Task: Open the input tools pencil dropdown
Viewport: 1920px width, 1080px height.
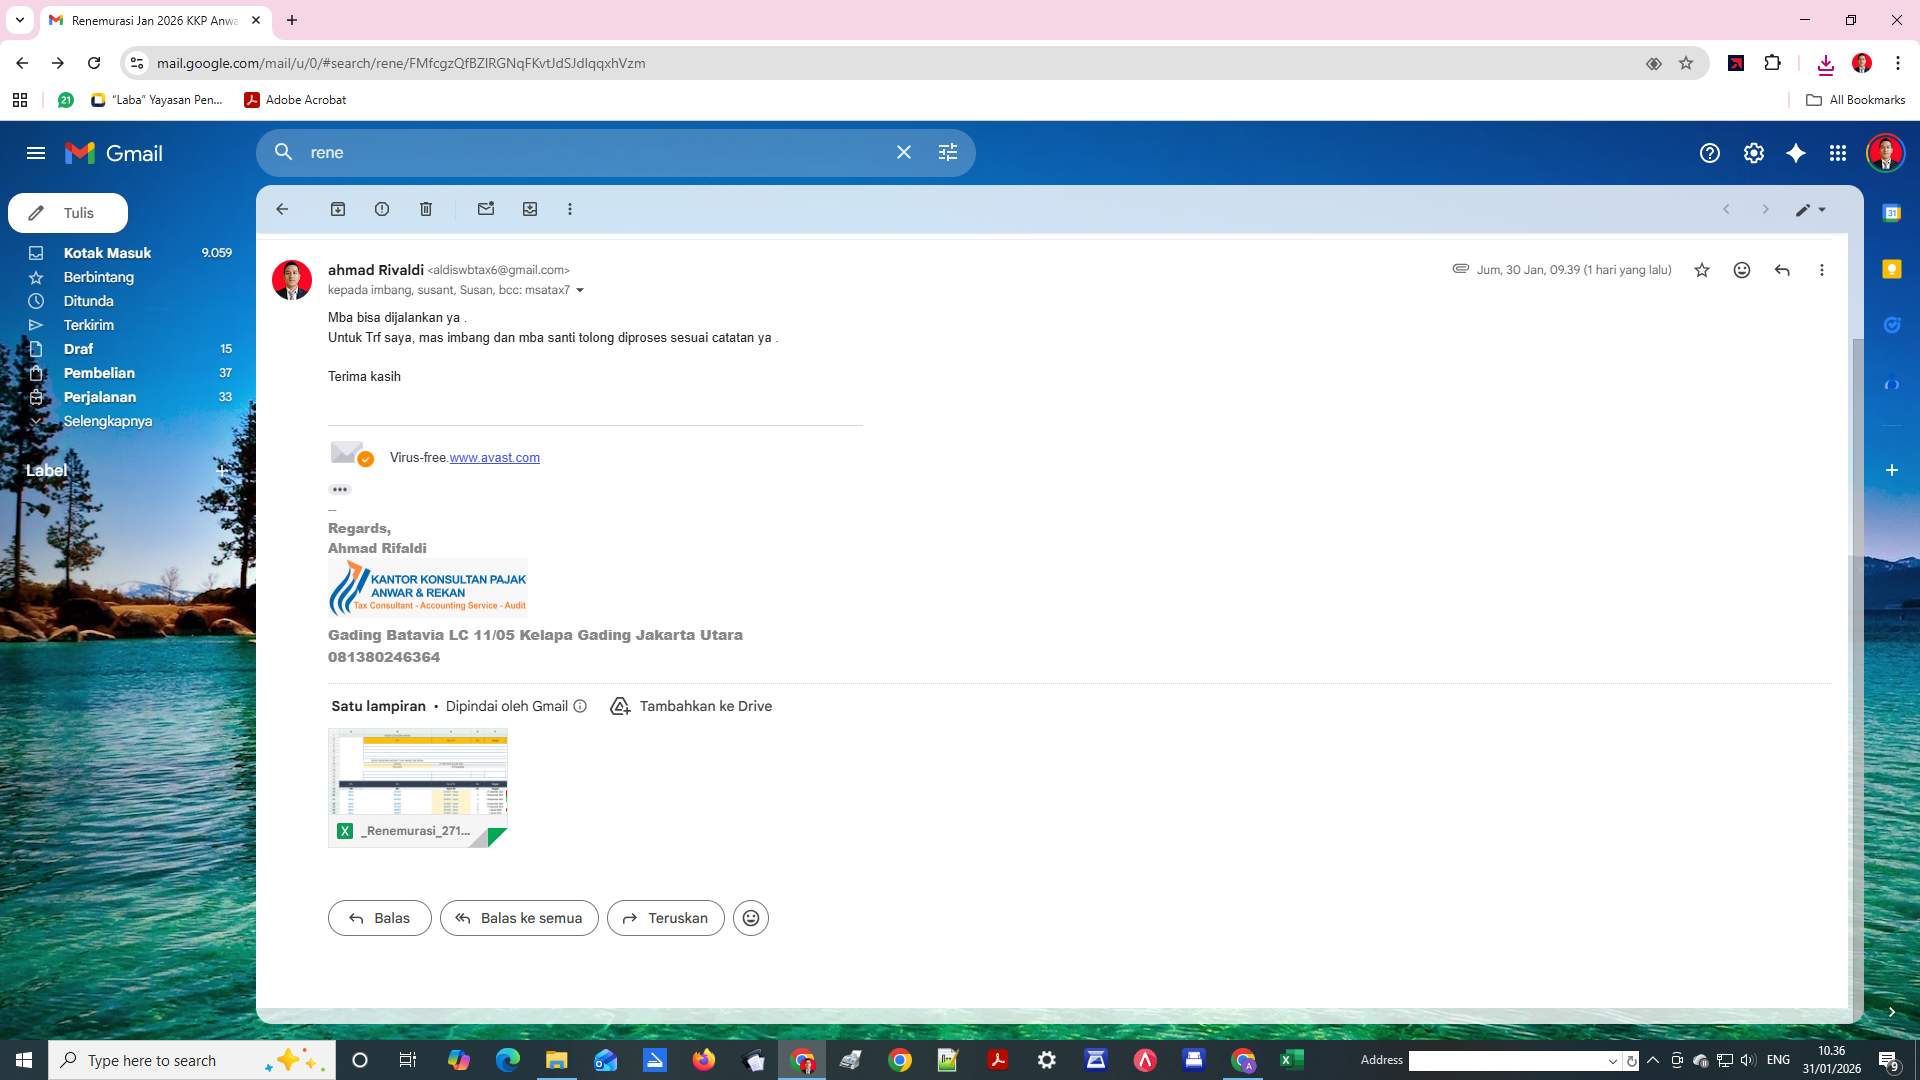Action: 1810,210
